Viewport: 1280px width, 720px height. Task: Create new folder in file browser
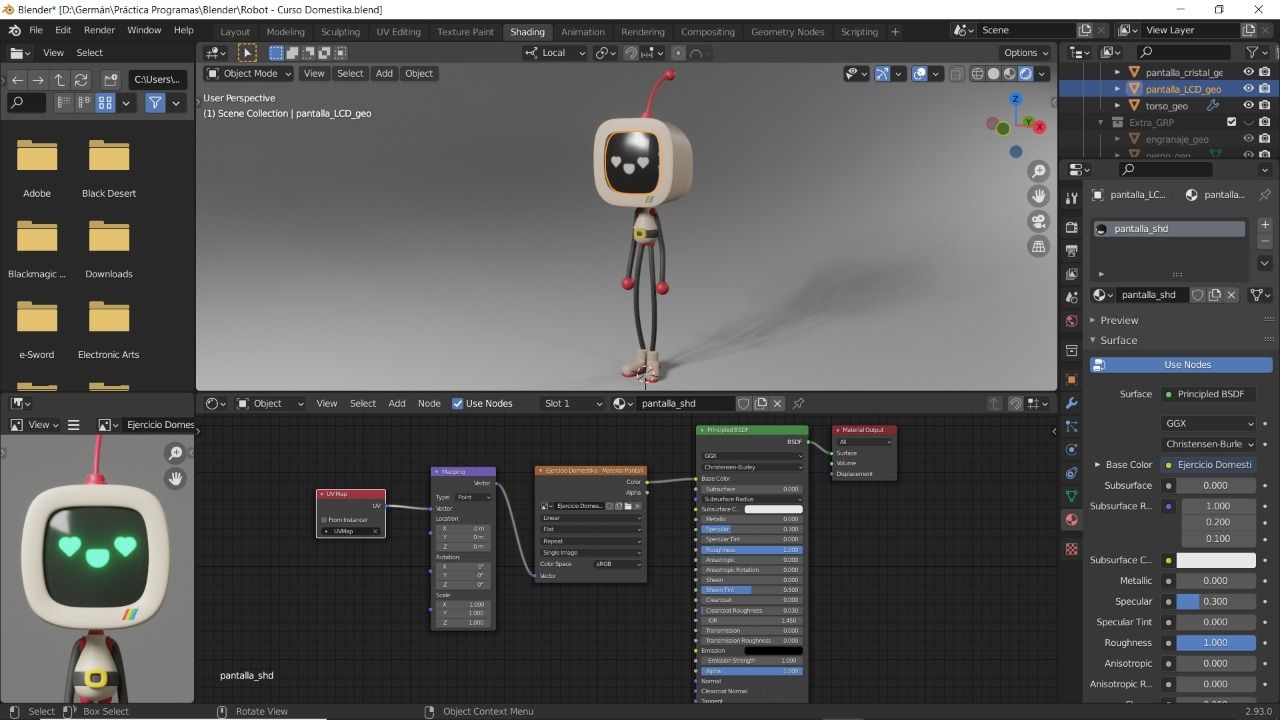point(111,79)
